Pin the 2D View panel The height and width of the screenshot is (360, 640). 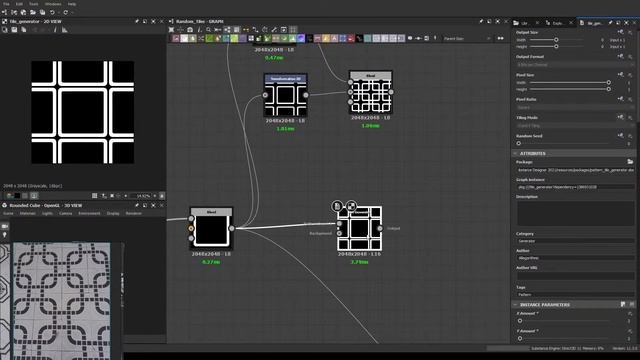[137, 21]
